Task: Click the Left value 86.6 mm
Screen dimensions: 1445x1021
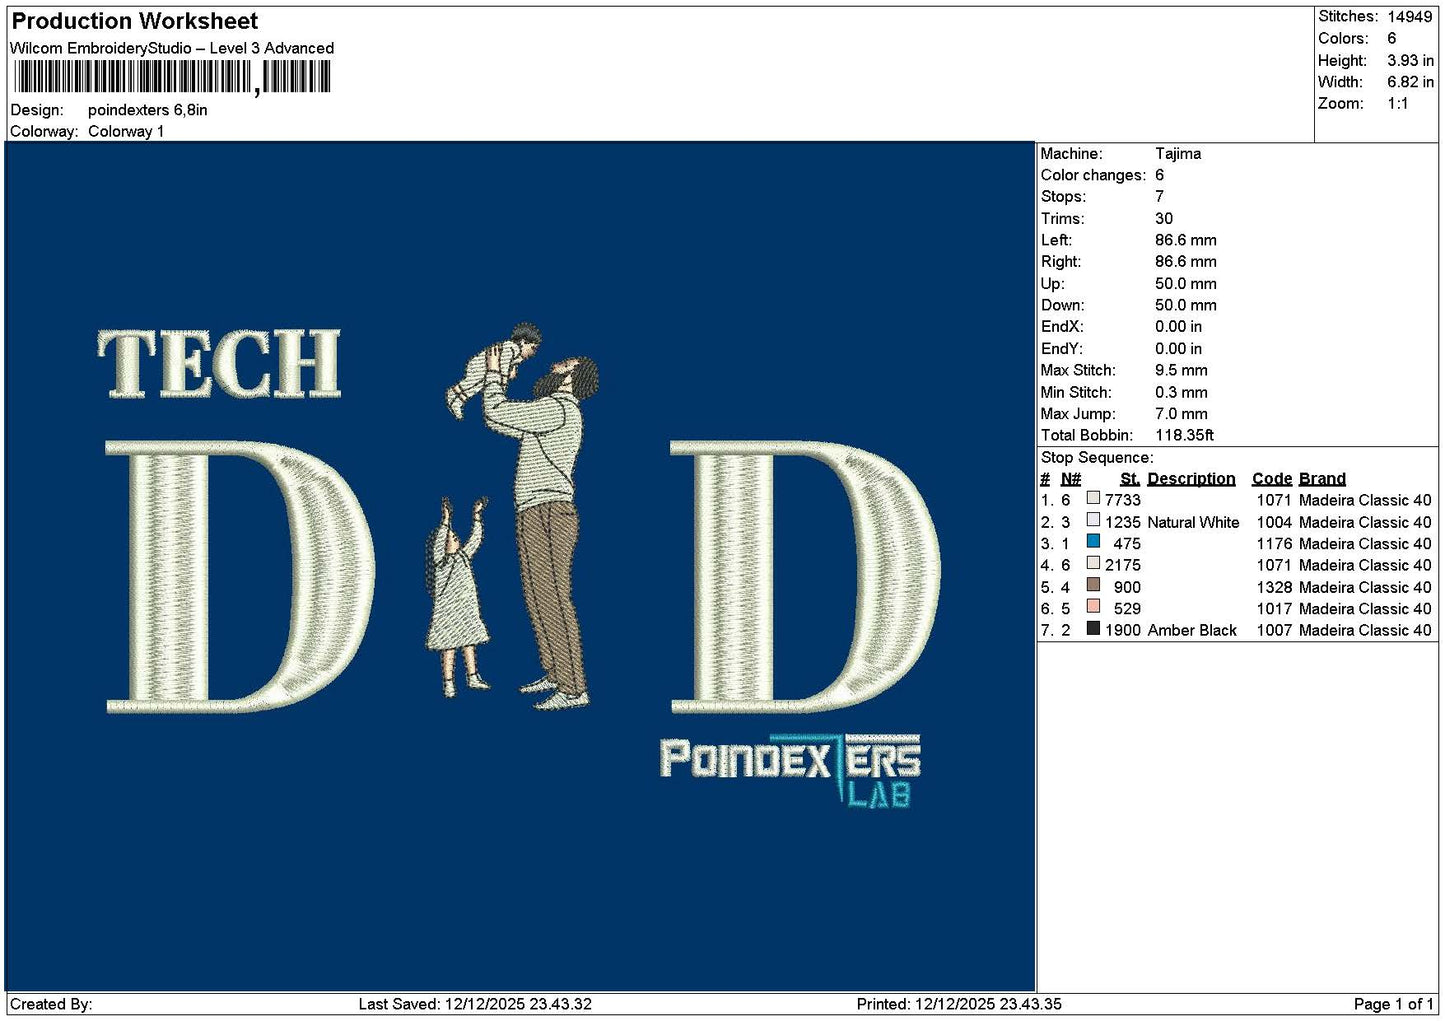Action: (1186, 240)
